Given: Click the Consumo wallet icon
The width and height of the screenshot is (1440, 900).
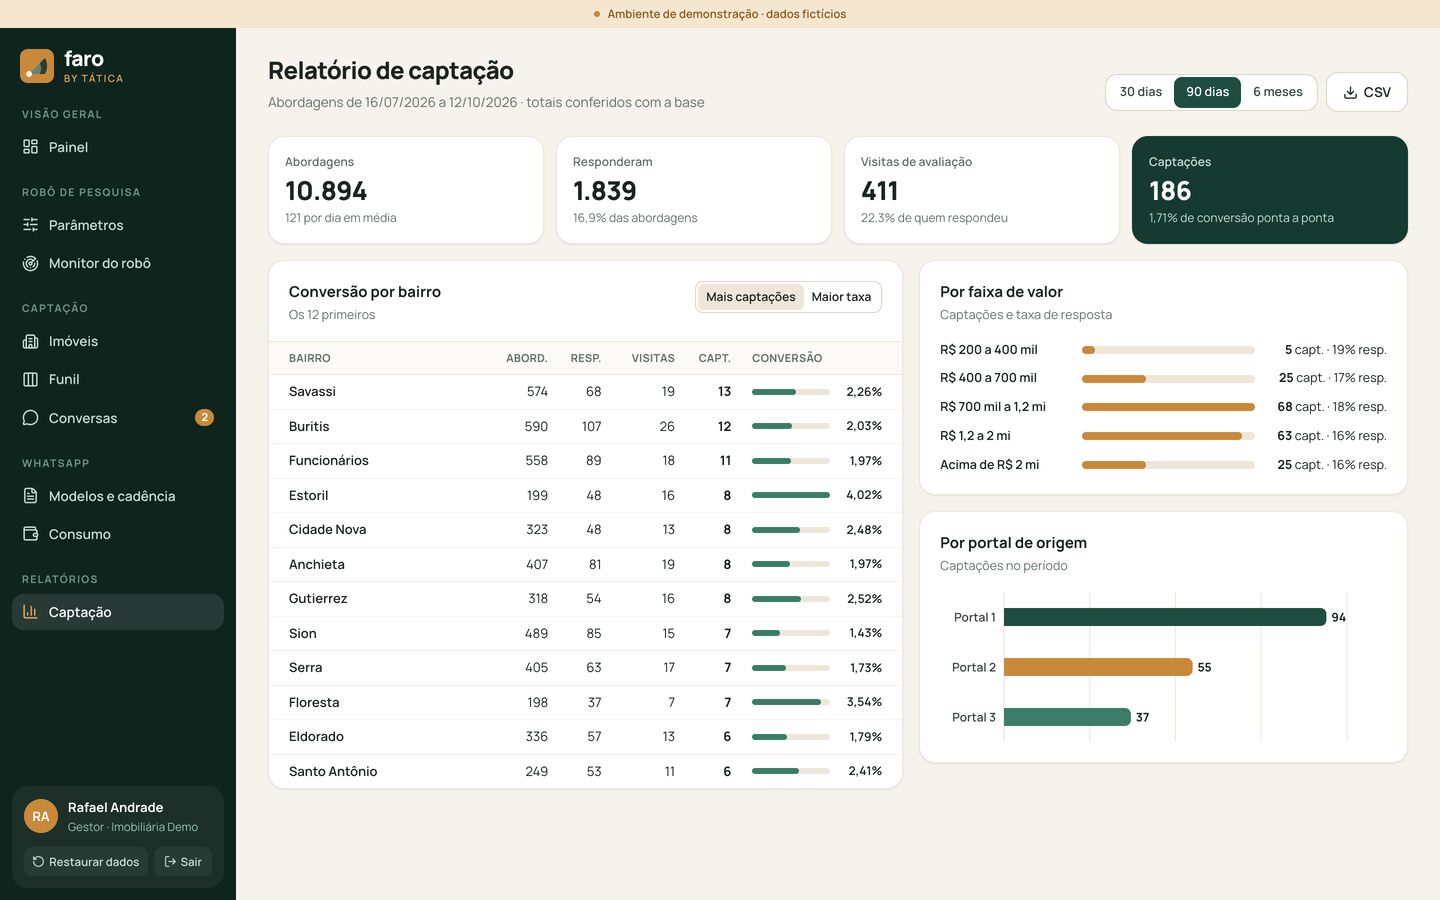Looking at the screenshot, I should [x=30, y=534].
